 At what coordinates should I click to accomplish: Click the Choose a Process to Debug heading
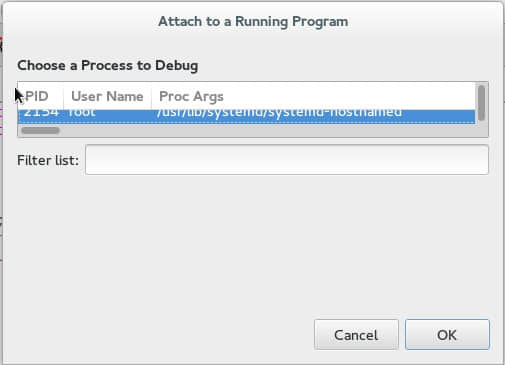pos(108,65)
